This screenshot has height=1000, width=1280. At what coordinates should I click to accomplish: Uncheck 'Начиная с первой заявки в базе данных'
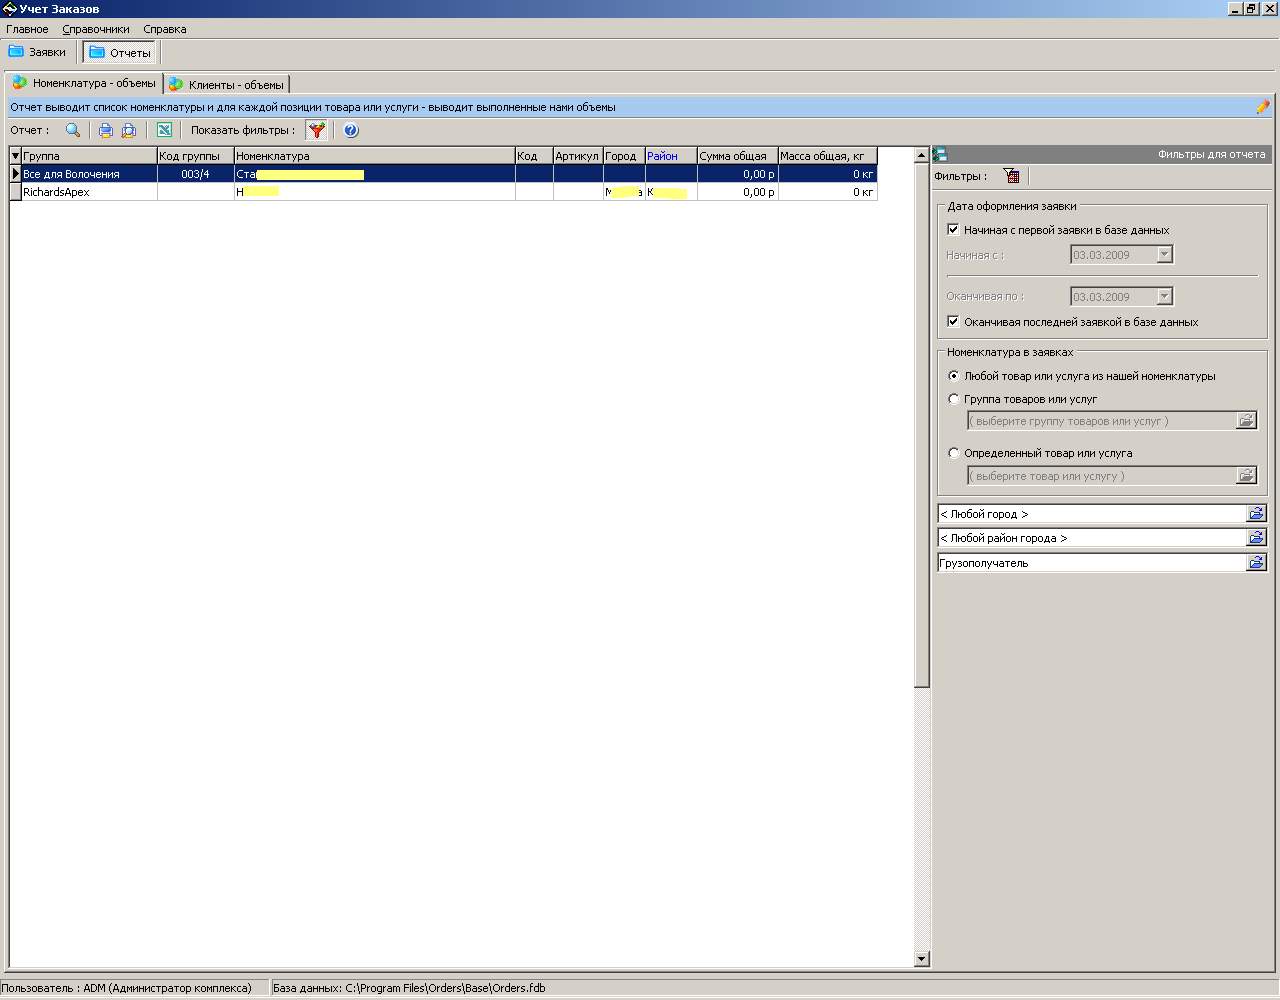click(953, 230)
